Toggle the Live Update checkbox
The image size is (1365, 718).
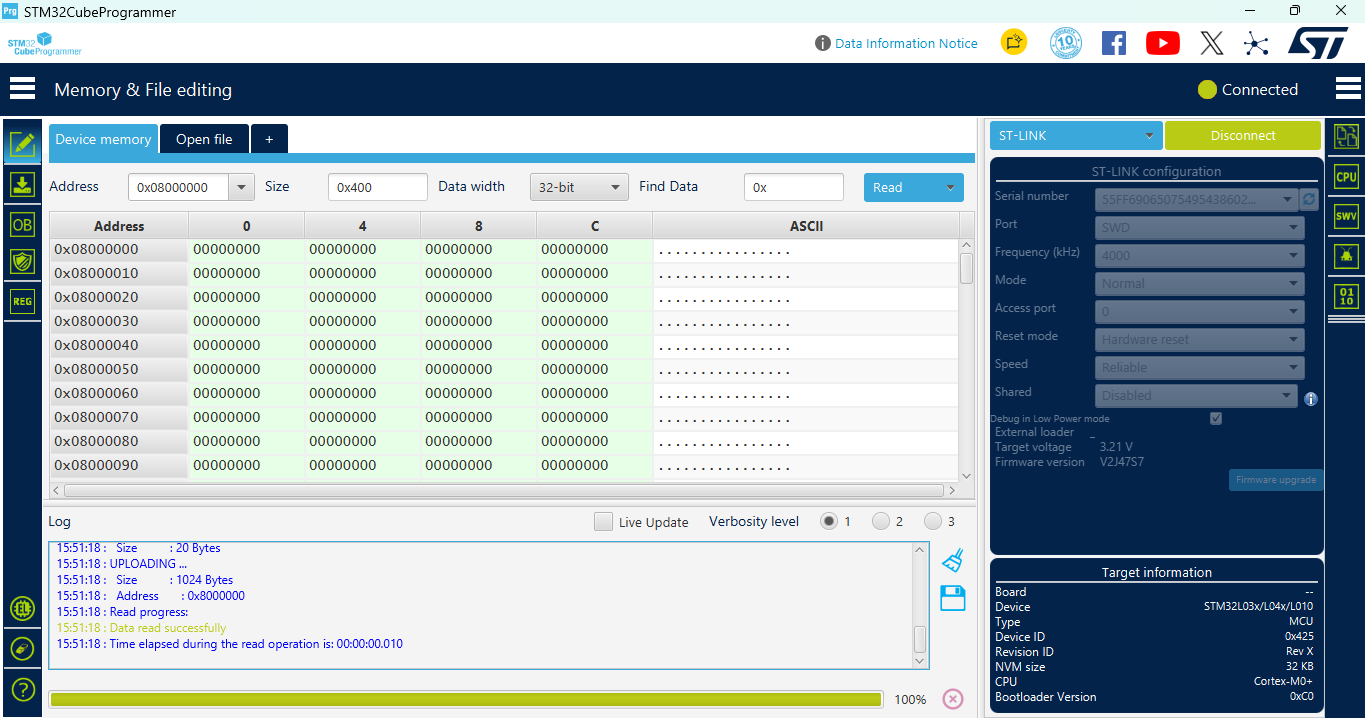603,521
